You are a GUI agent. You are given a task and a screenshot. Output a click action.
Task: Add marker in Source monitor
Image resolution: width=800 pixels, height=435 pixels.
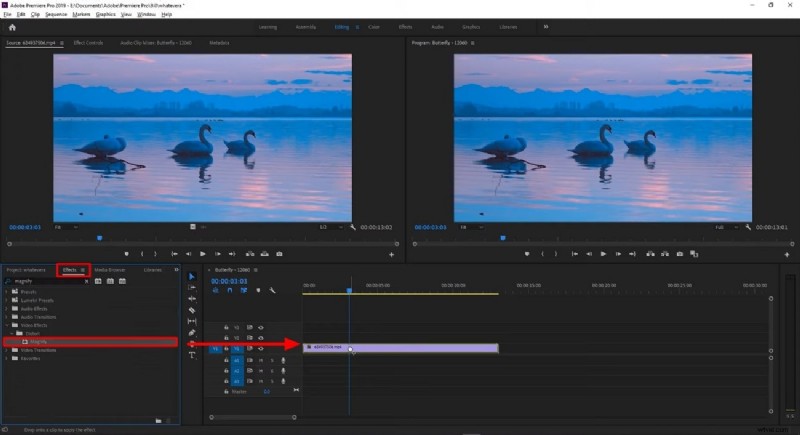(127, 254)
